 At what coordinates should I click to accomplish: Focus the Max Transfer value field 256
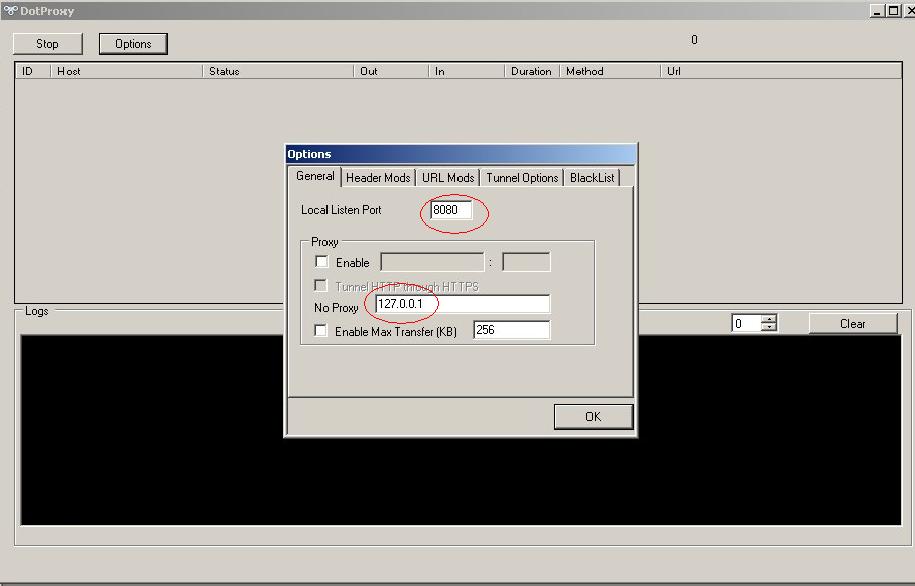(x=511, y=330)
